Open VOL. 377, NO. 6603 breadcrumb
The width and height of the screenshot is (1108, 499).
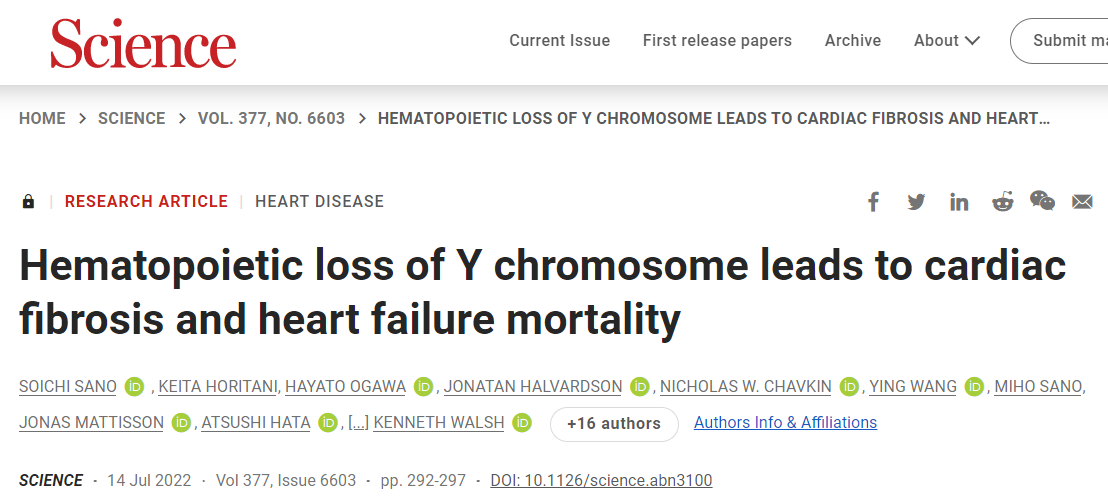(271, 119)
